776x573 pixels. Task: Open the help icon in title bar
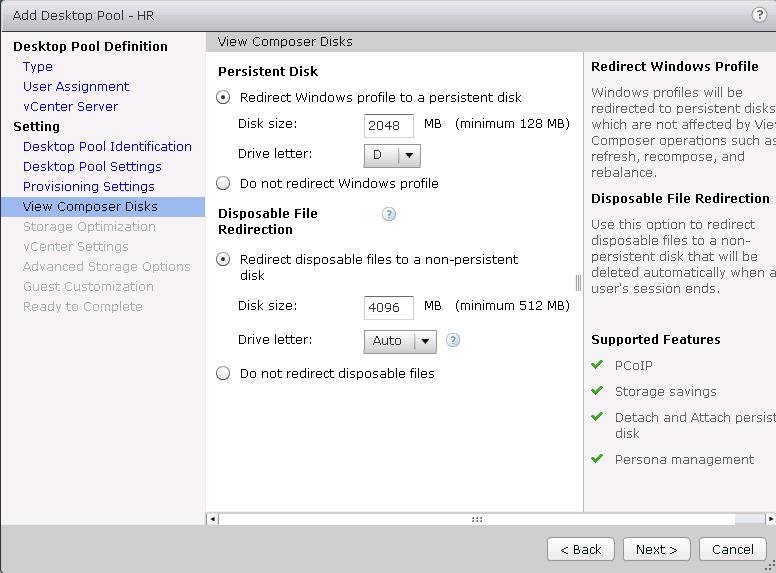(759, 15)
